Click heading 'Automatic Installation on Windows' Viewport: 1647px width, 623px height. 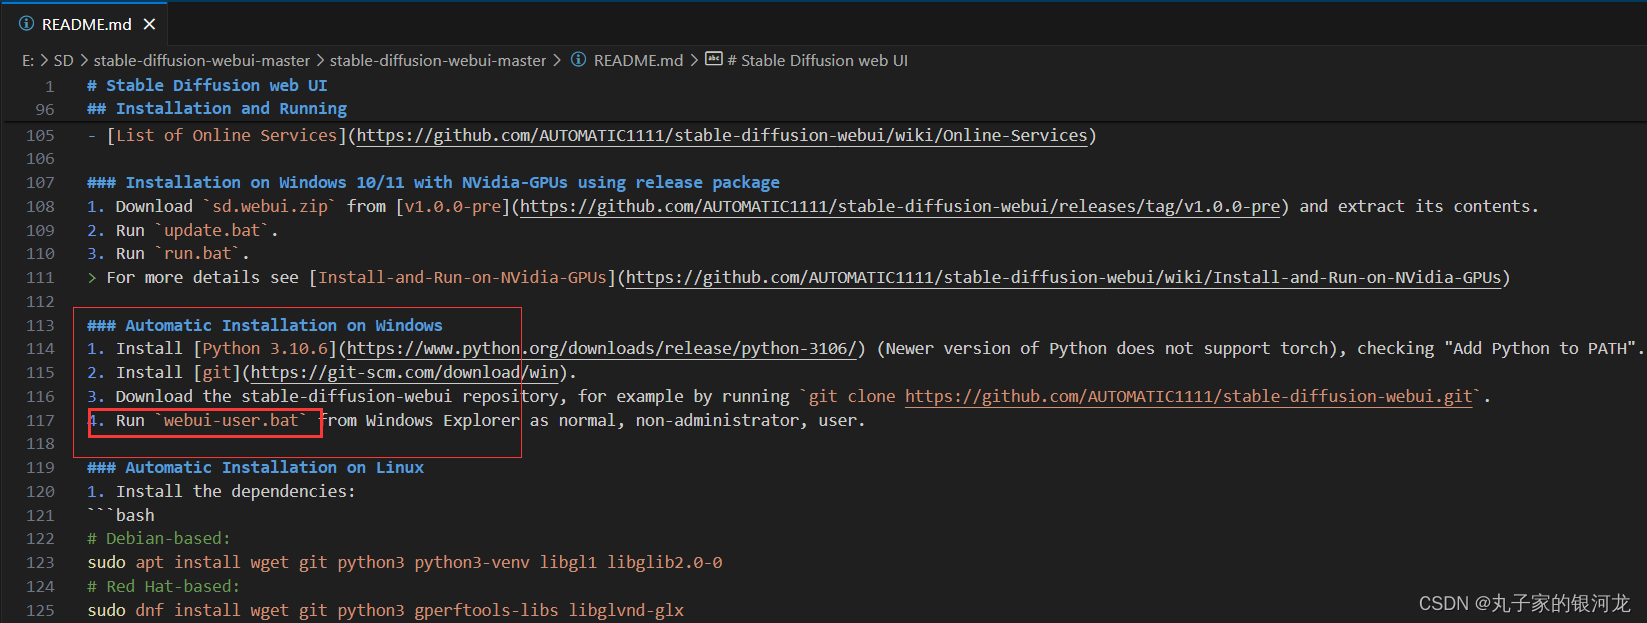coord(264,325)
